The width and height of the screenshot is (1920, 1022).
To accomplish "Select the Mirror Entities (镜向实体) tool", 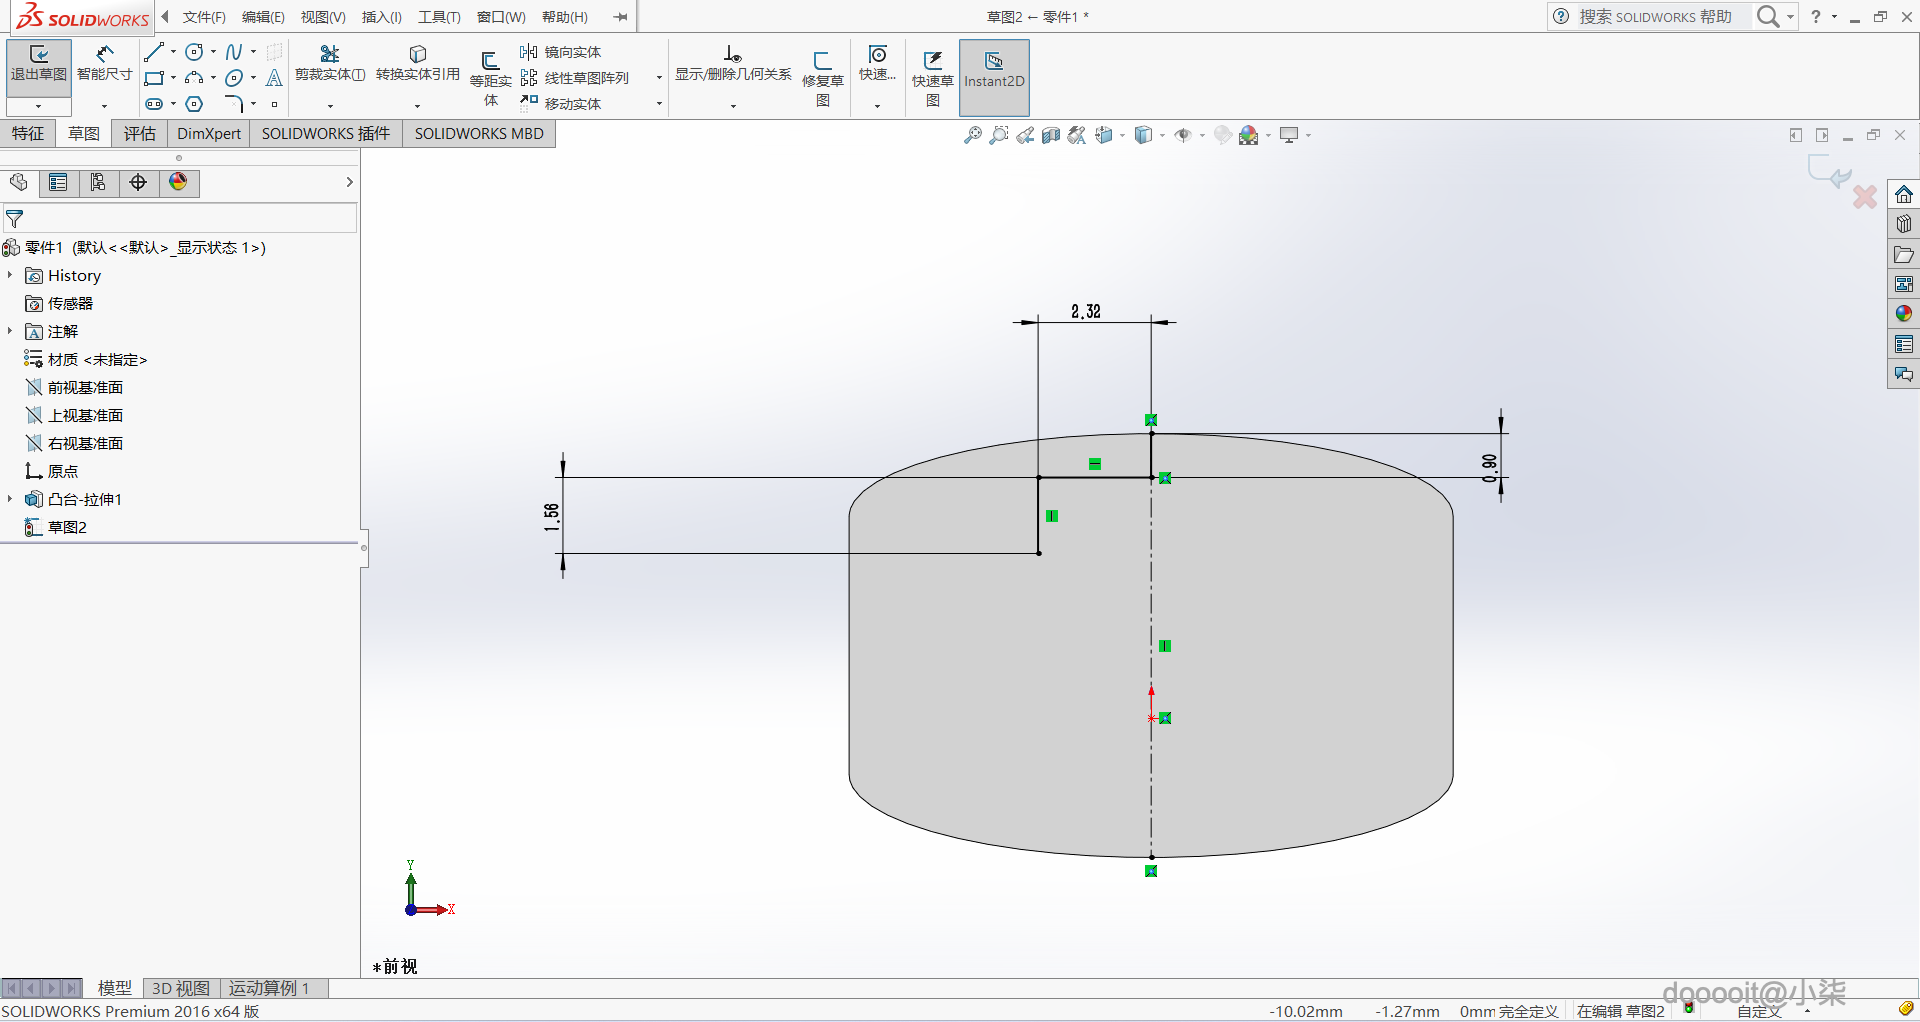I will tap(561, 52).
